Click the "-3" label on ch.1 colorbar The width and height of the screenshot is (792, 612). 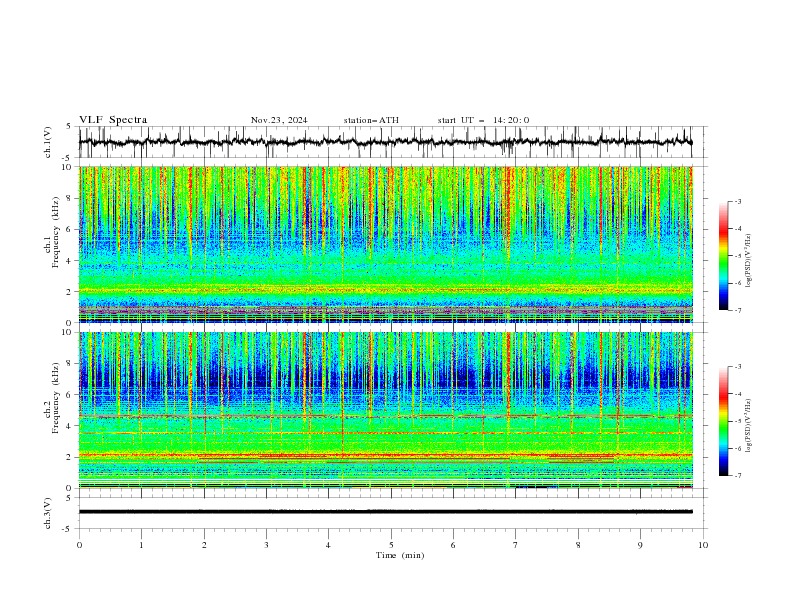(x=738, y=201)
